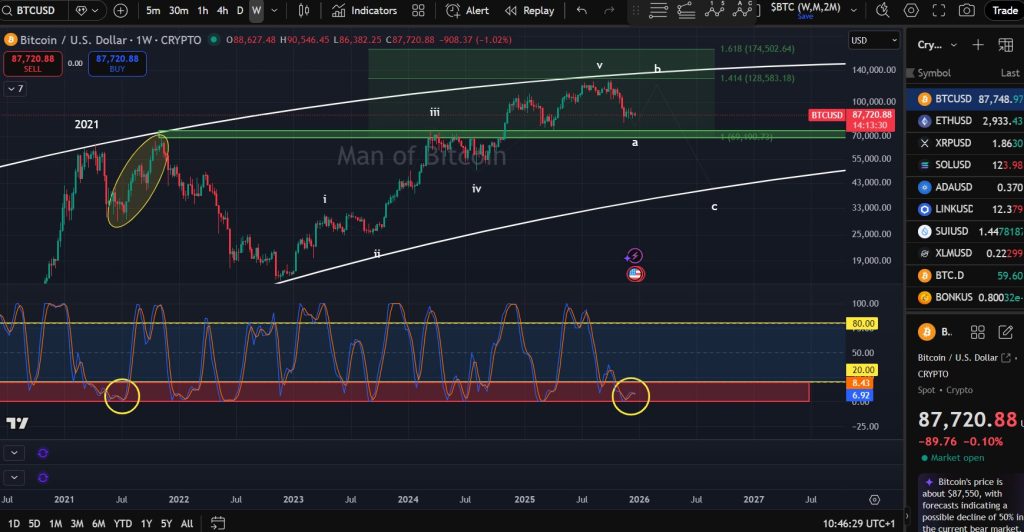The width and height of the screenshot is (1024, 532).
Task: Add symbol to compare with plus icon
Action: point(121,11)
